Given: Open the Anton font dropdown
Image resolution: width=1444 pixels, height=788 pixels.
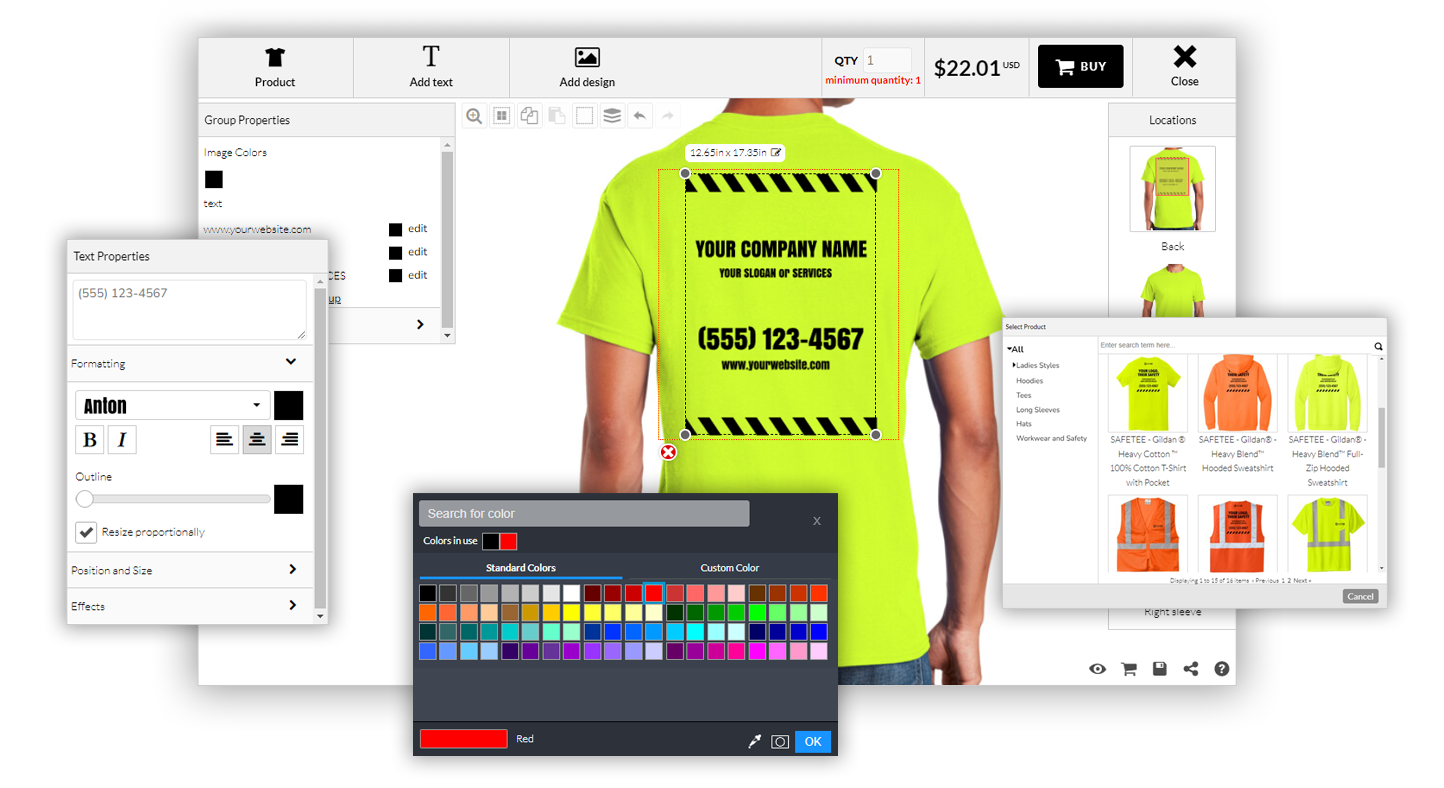Looking at the screenshot, I should (172, 405).
